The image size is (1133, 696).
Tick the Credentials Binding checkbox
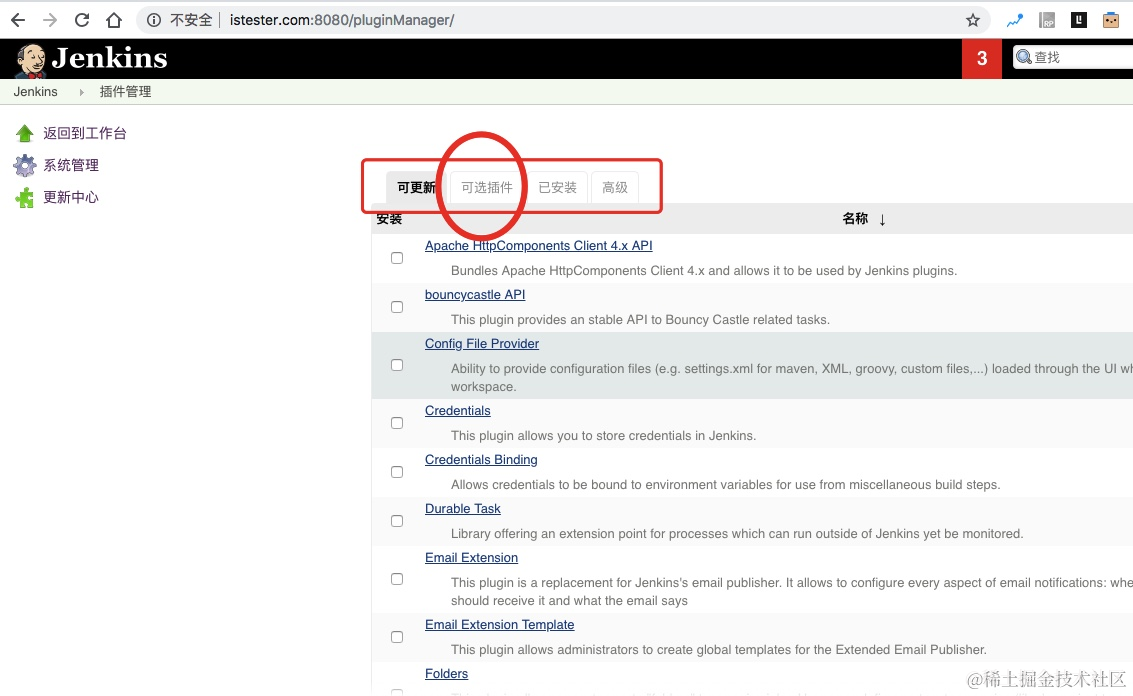[397, 472]
